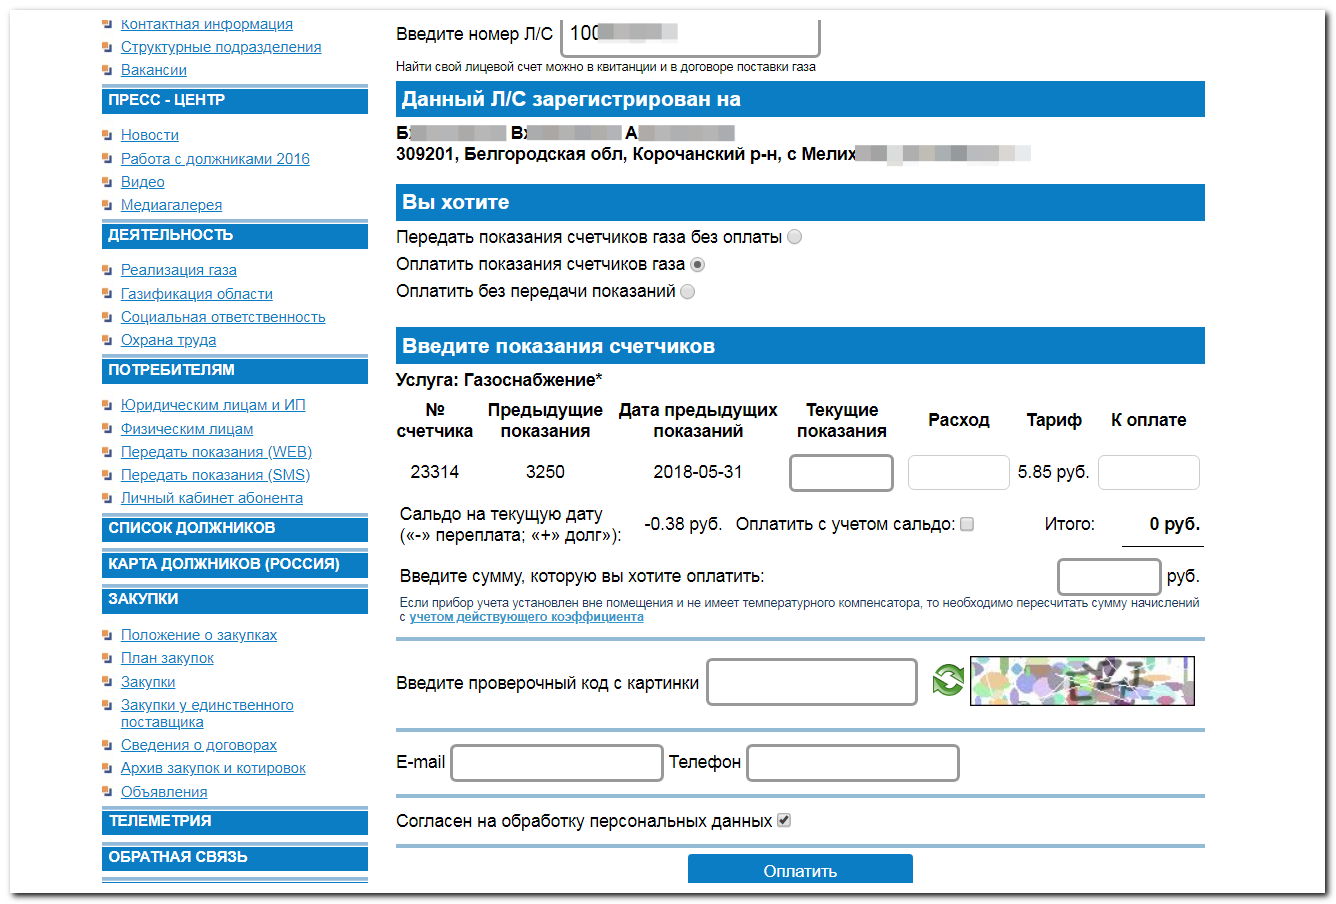Tick the pay with saldo checkbox

click(x=967, y=524)
